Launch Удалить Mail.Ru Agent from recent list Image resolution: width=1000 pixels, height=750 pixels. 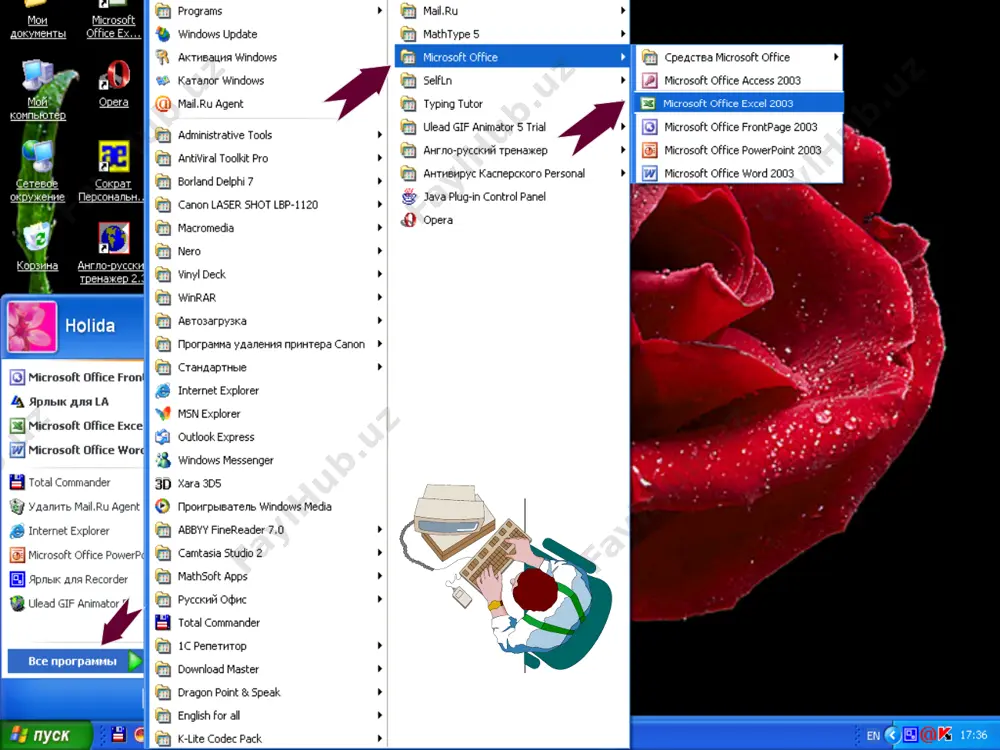coord(75,506)
